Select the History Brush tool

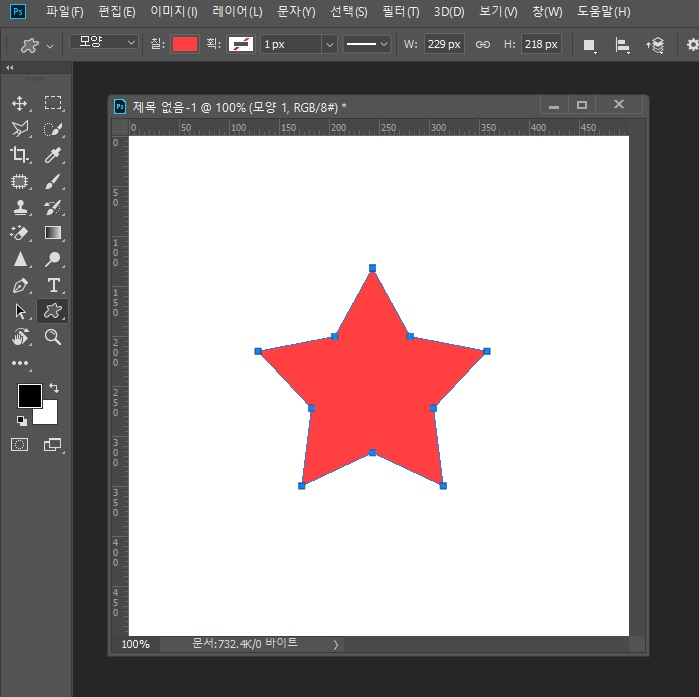(53, 207)
